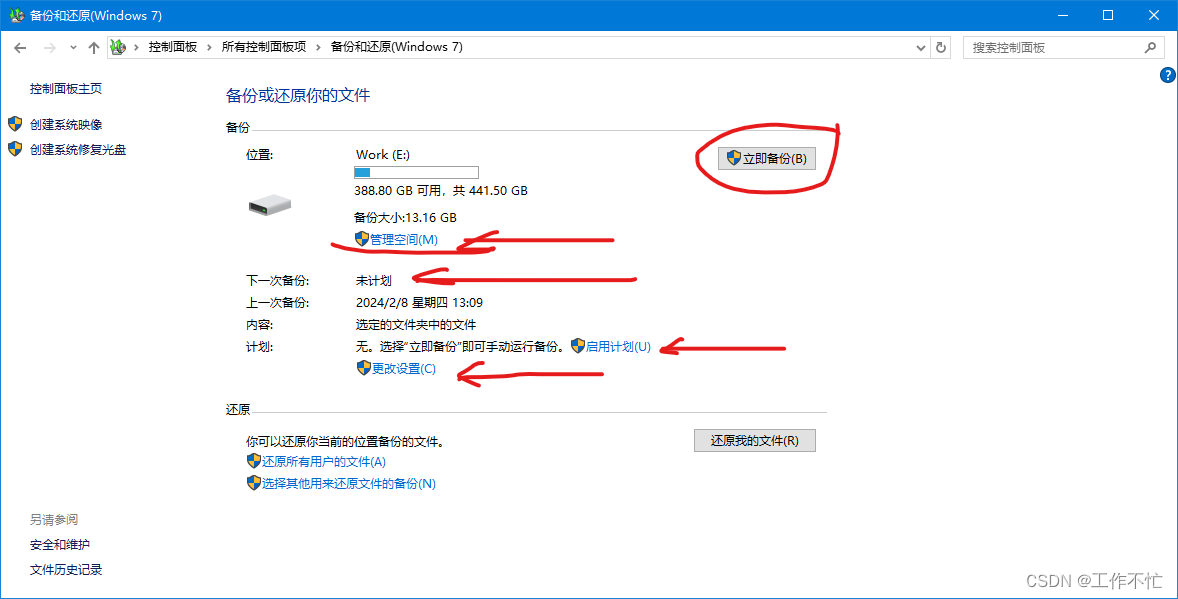Image resolution: width=1178 pixels, height=599 pixels.
Task: Click the Work (E:) location text
Action: coord(383,155)
